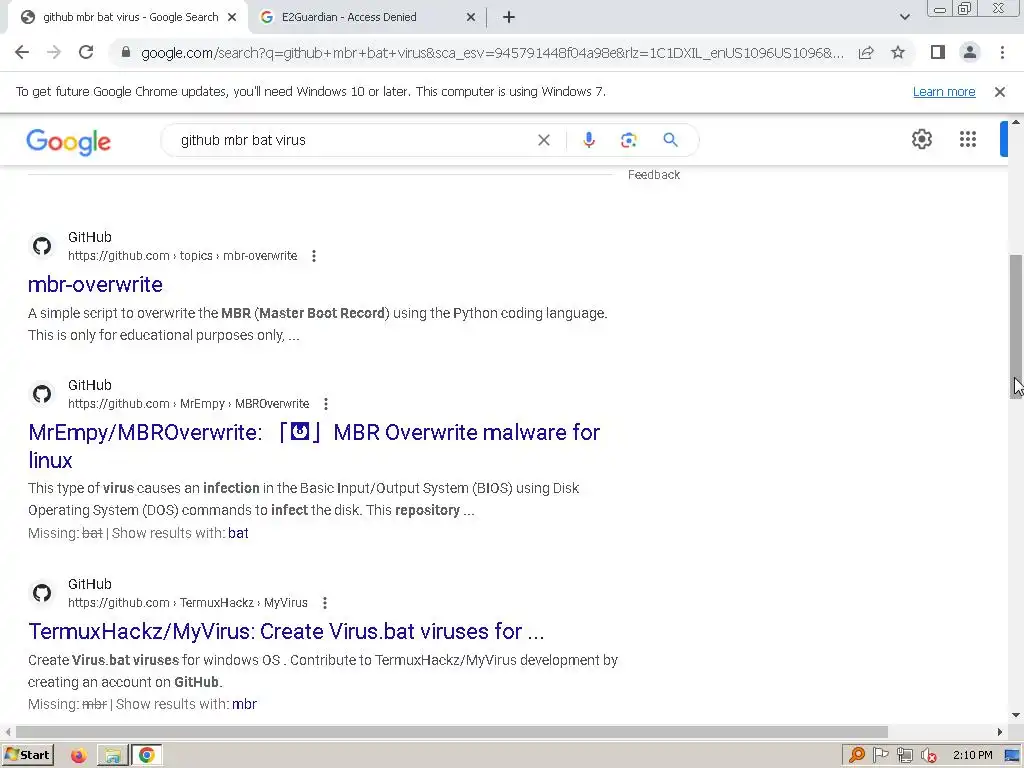
Task: Open the Windows Start menu
Action: (x=27, y=755)
